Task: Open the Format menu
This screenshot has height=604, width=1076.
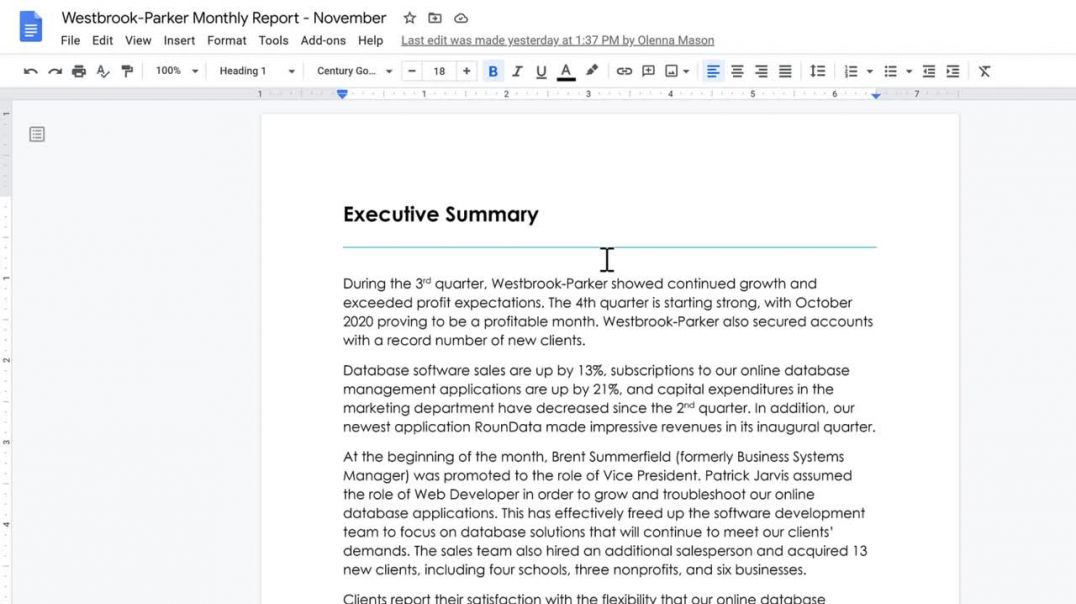Action: 226,40
